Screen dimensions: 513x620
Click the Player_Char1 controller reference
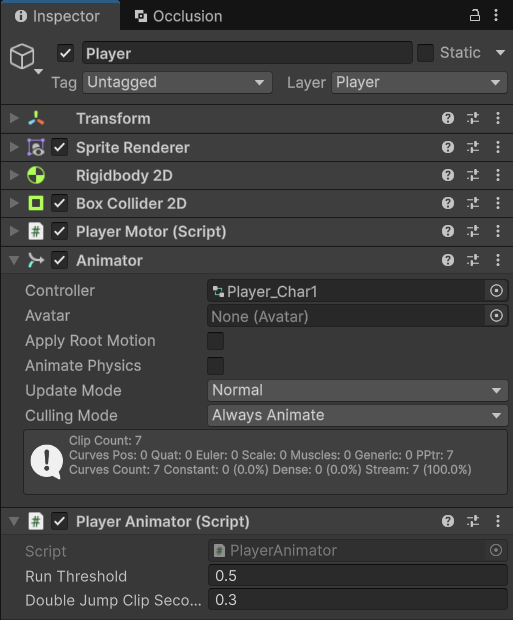click(x=346, y=291)
